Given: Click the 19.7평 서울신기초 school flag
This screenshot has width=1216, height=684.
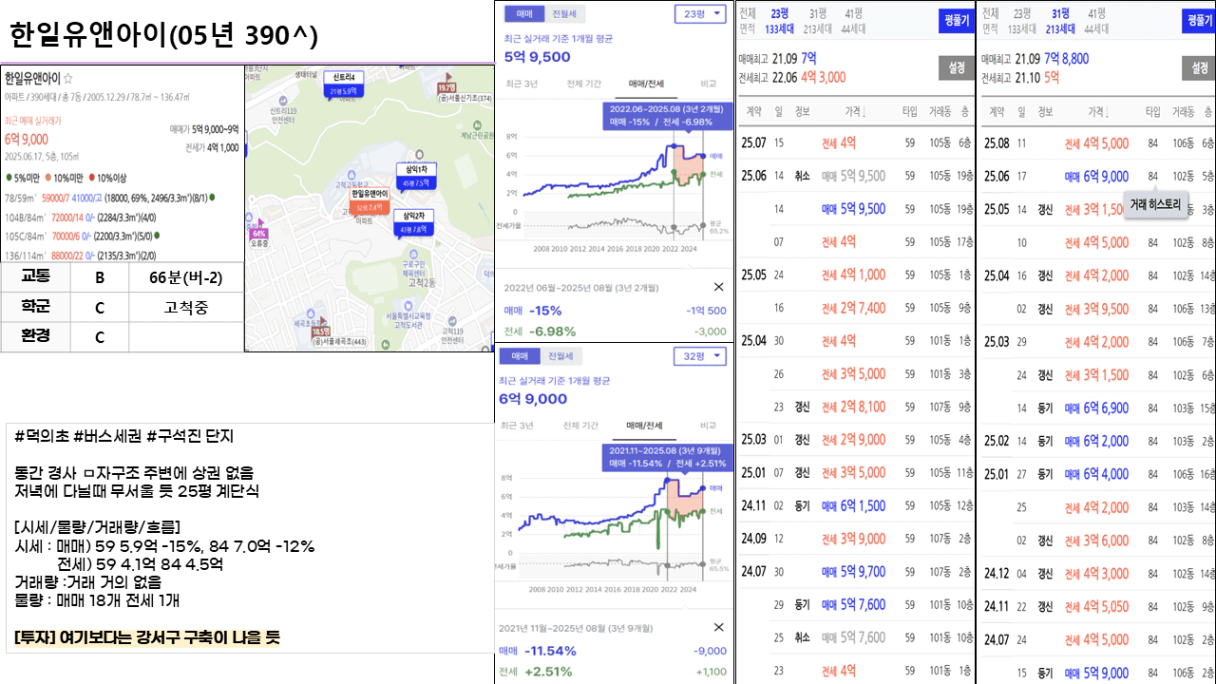Looking at the screenshot, I should pos(445,89).
